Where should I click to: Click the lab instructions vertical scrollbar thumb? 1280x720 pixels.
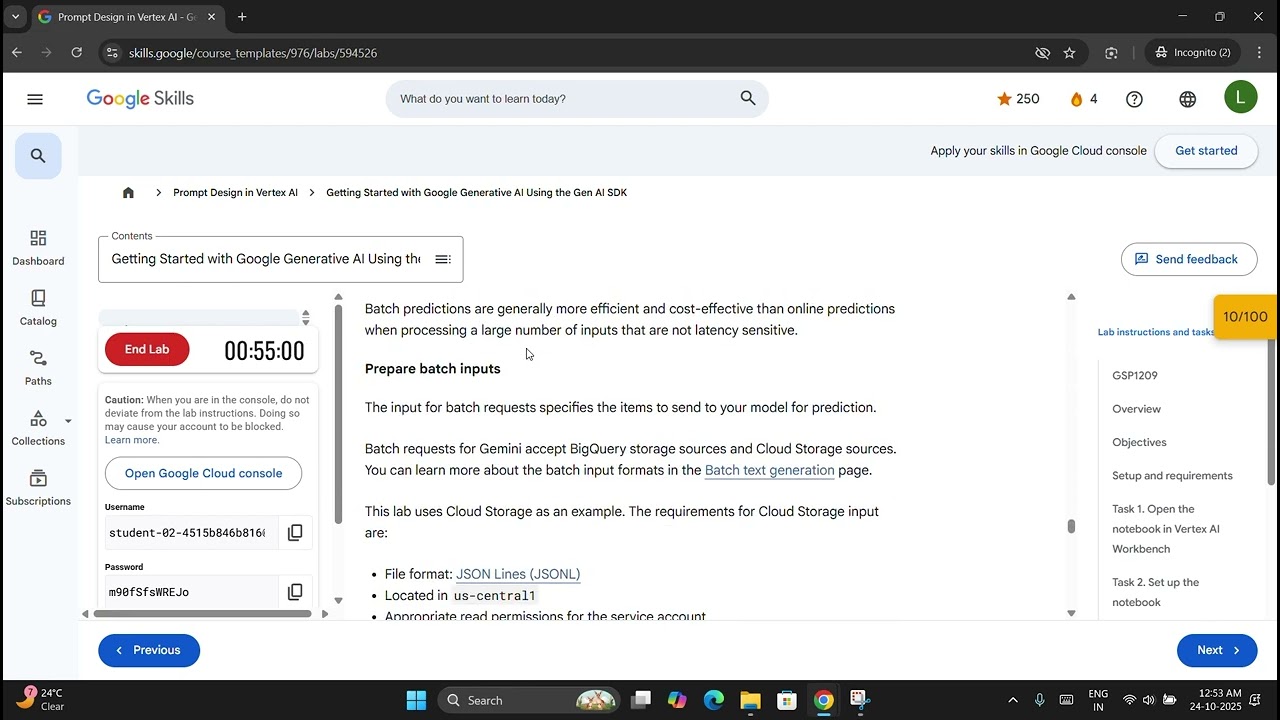pos(1071,527)
